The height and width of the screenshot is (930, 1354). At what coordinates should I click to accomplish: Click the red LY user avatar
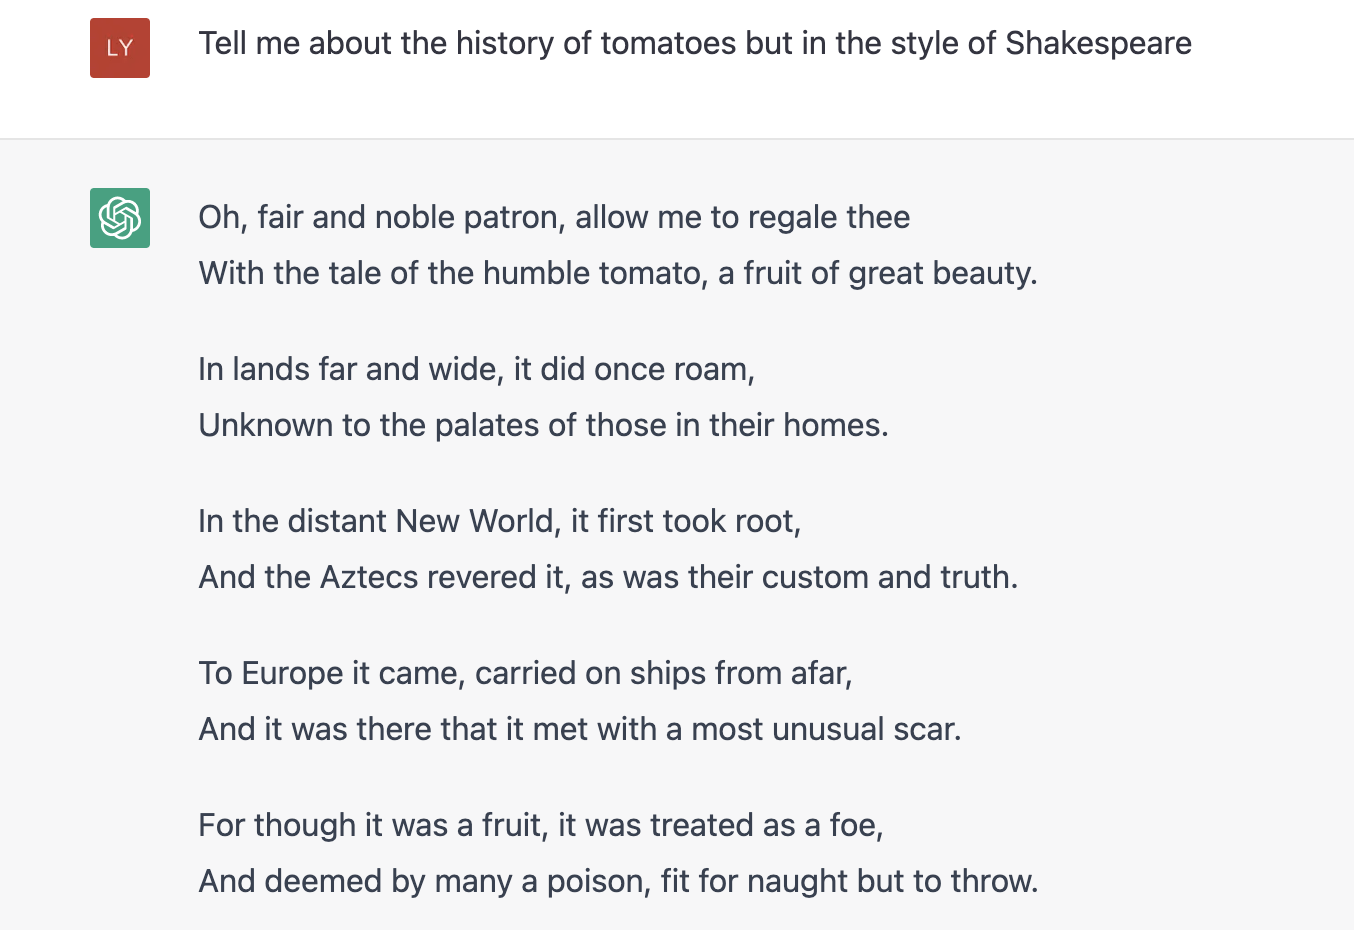120,48
